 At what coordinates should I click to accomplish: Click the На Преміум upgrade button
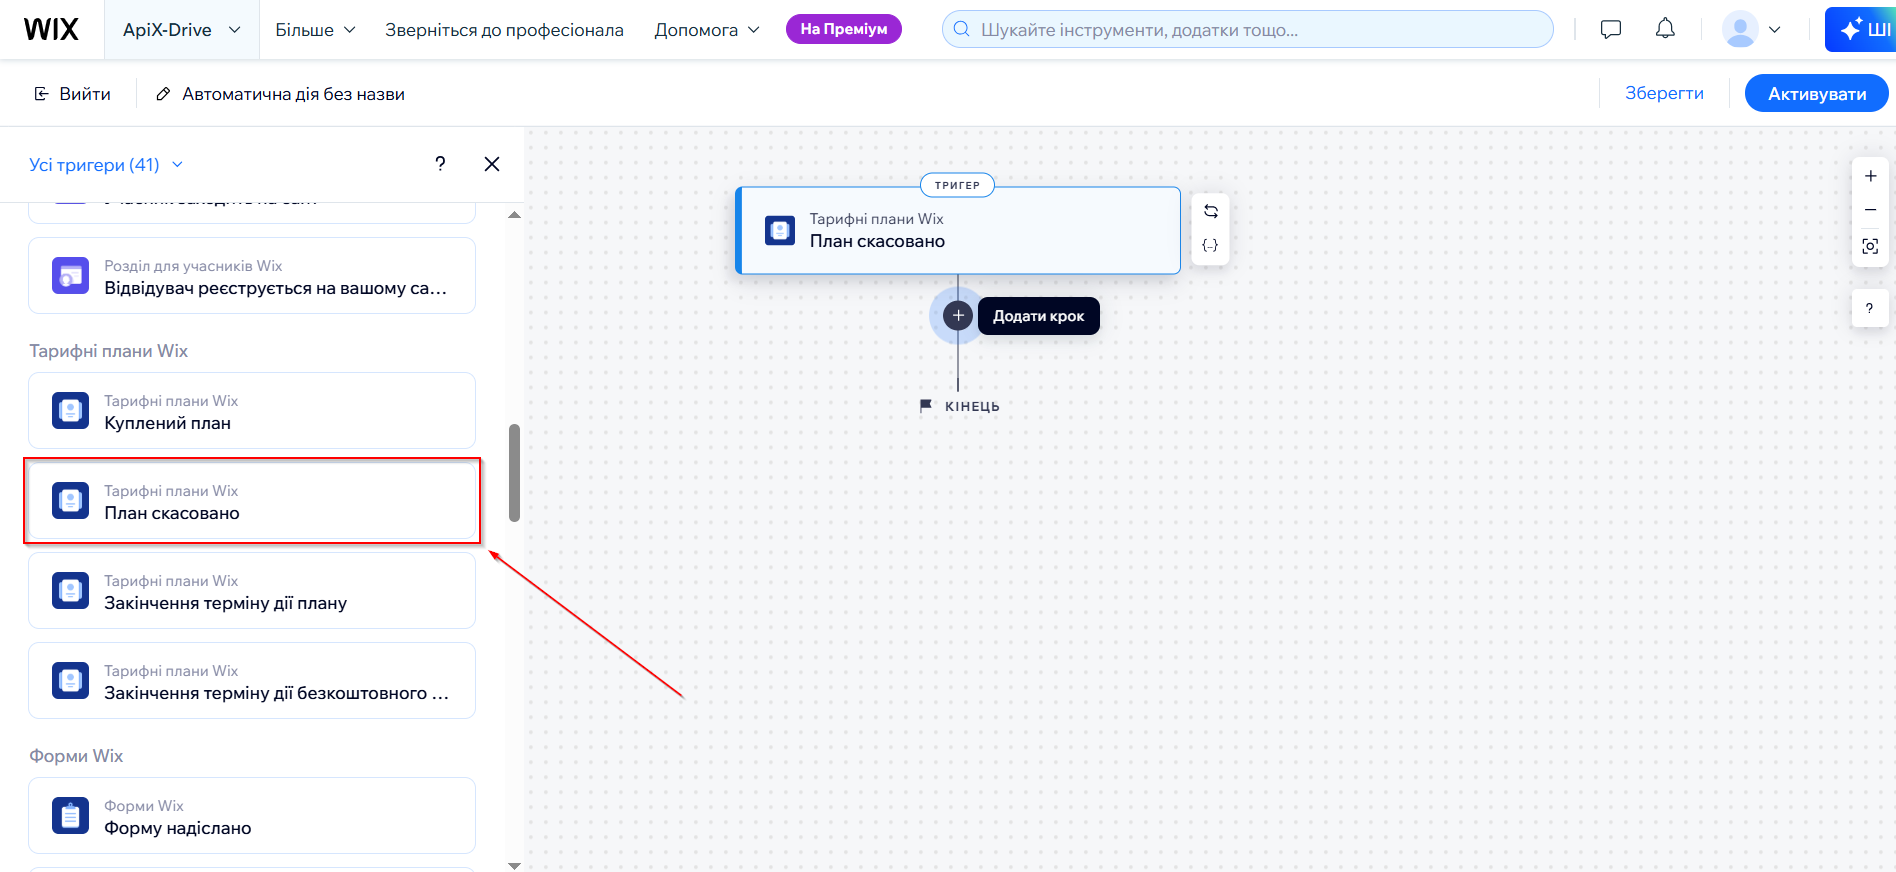tap(844, 29)
